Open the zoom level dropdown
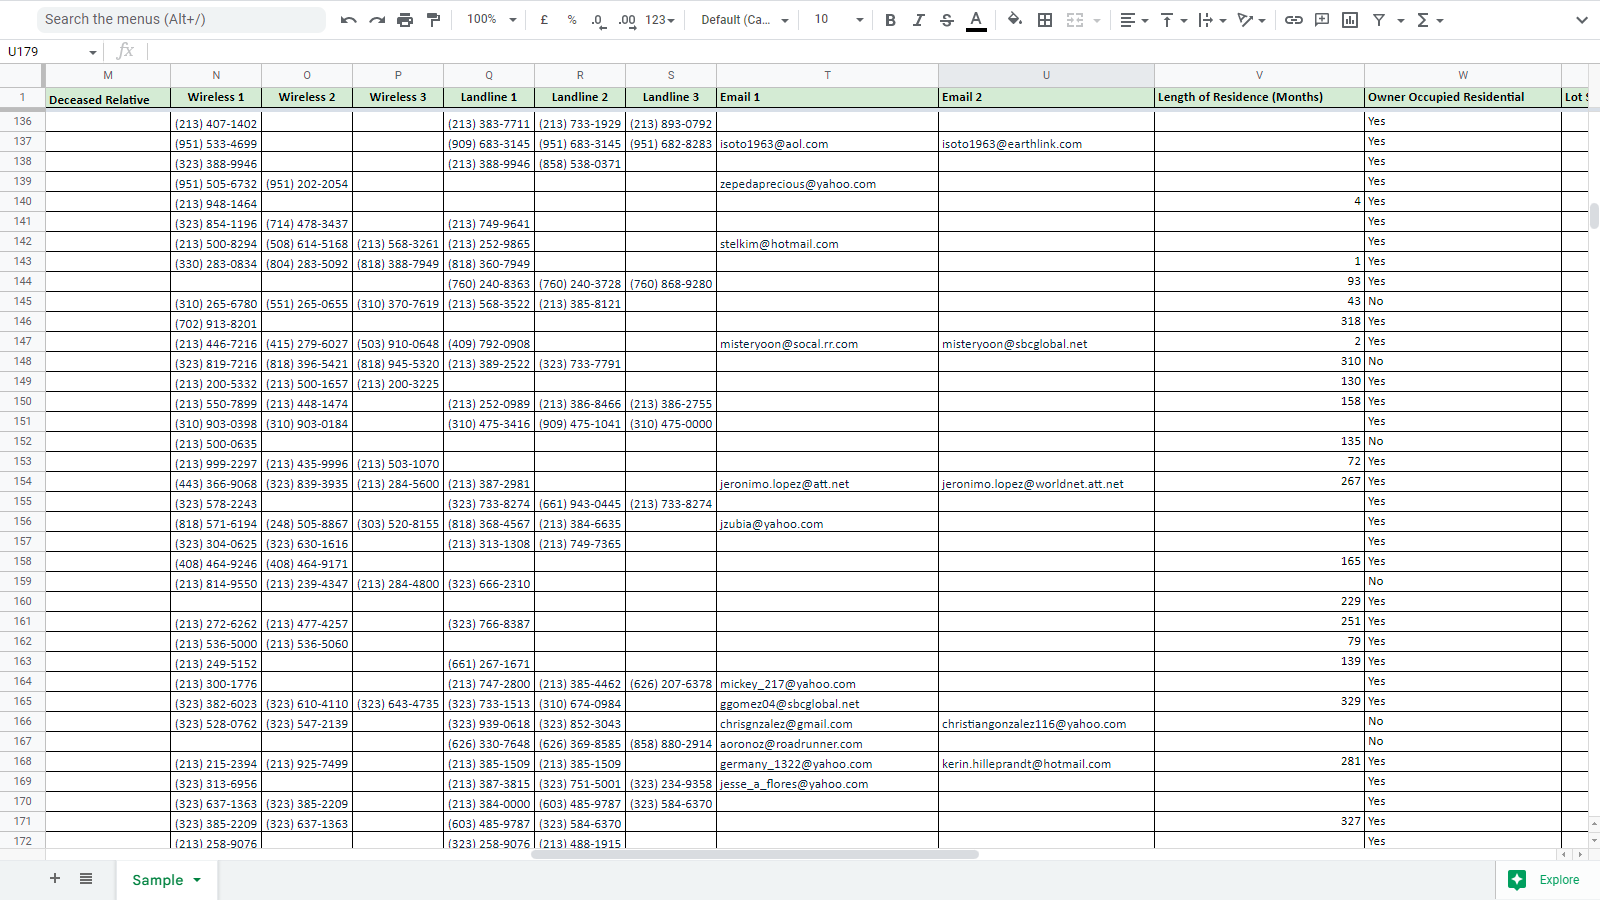The image size is (1600, 900). (x=492, y=20)
